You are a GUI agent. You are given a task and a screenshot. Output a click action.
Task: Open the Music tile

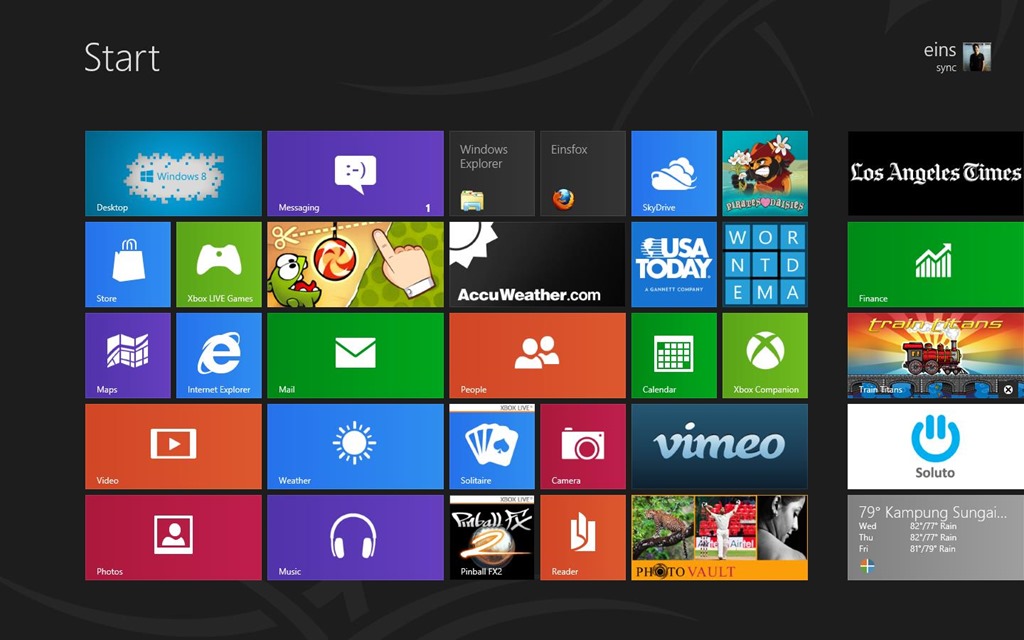355,537
